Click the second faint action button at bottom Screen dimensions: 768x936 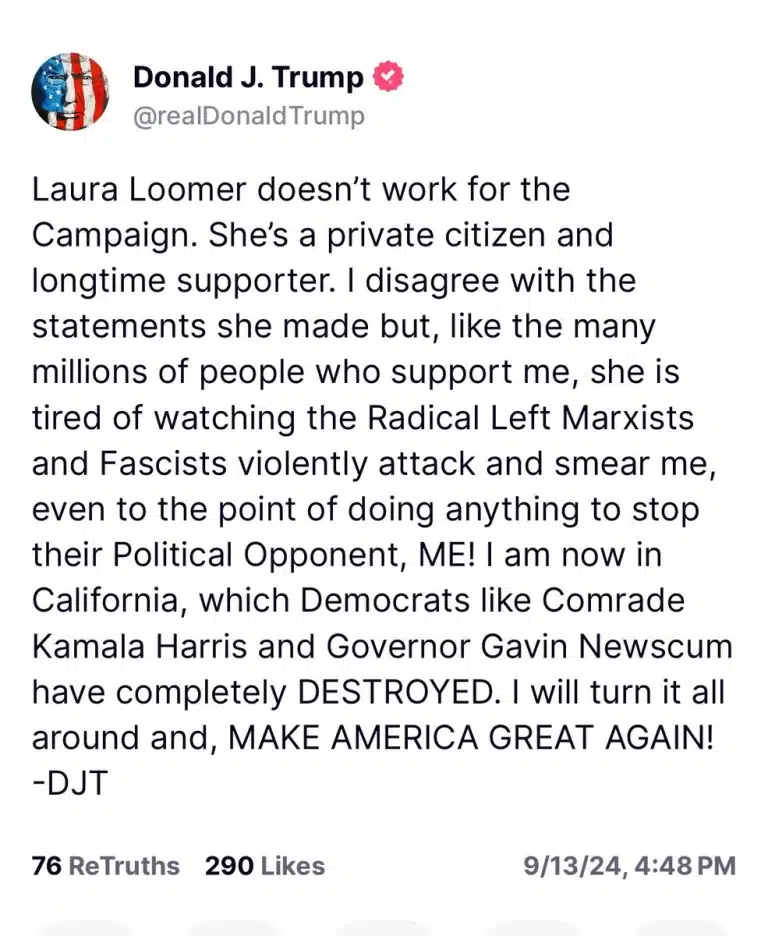point(235,928)
